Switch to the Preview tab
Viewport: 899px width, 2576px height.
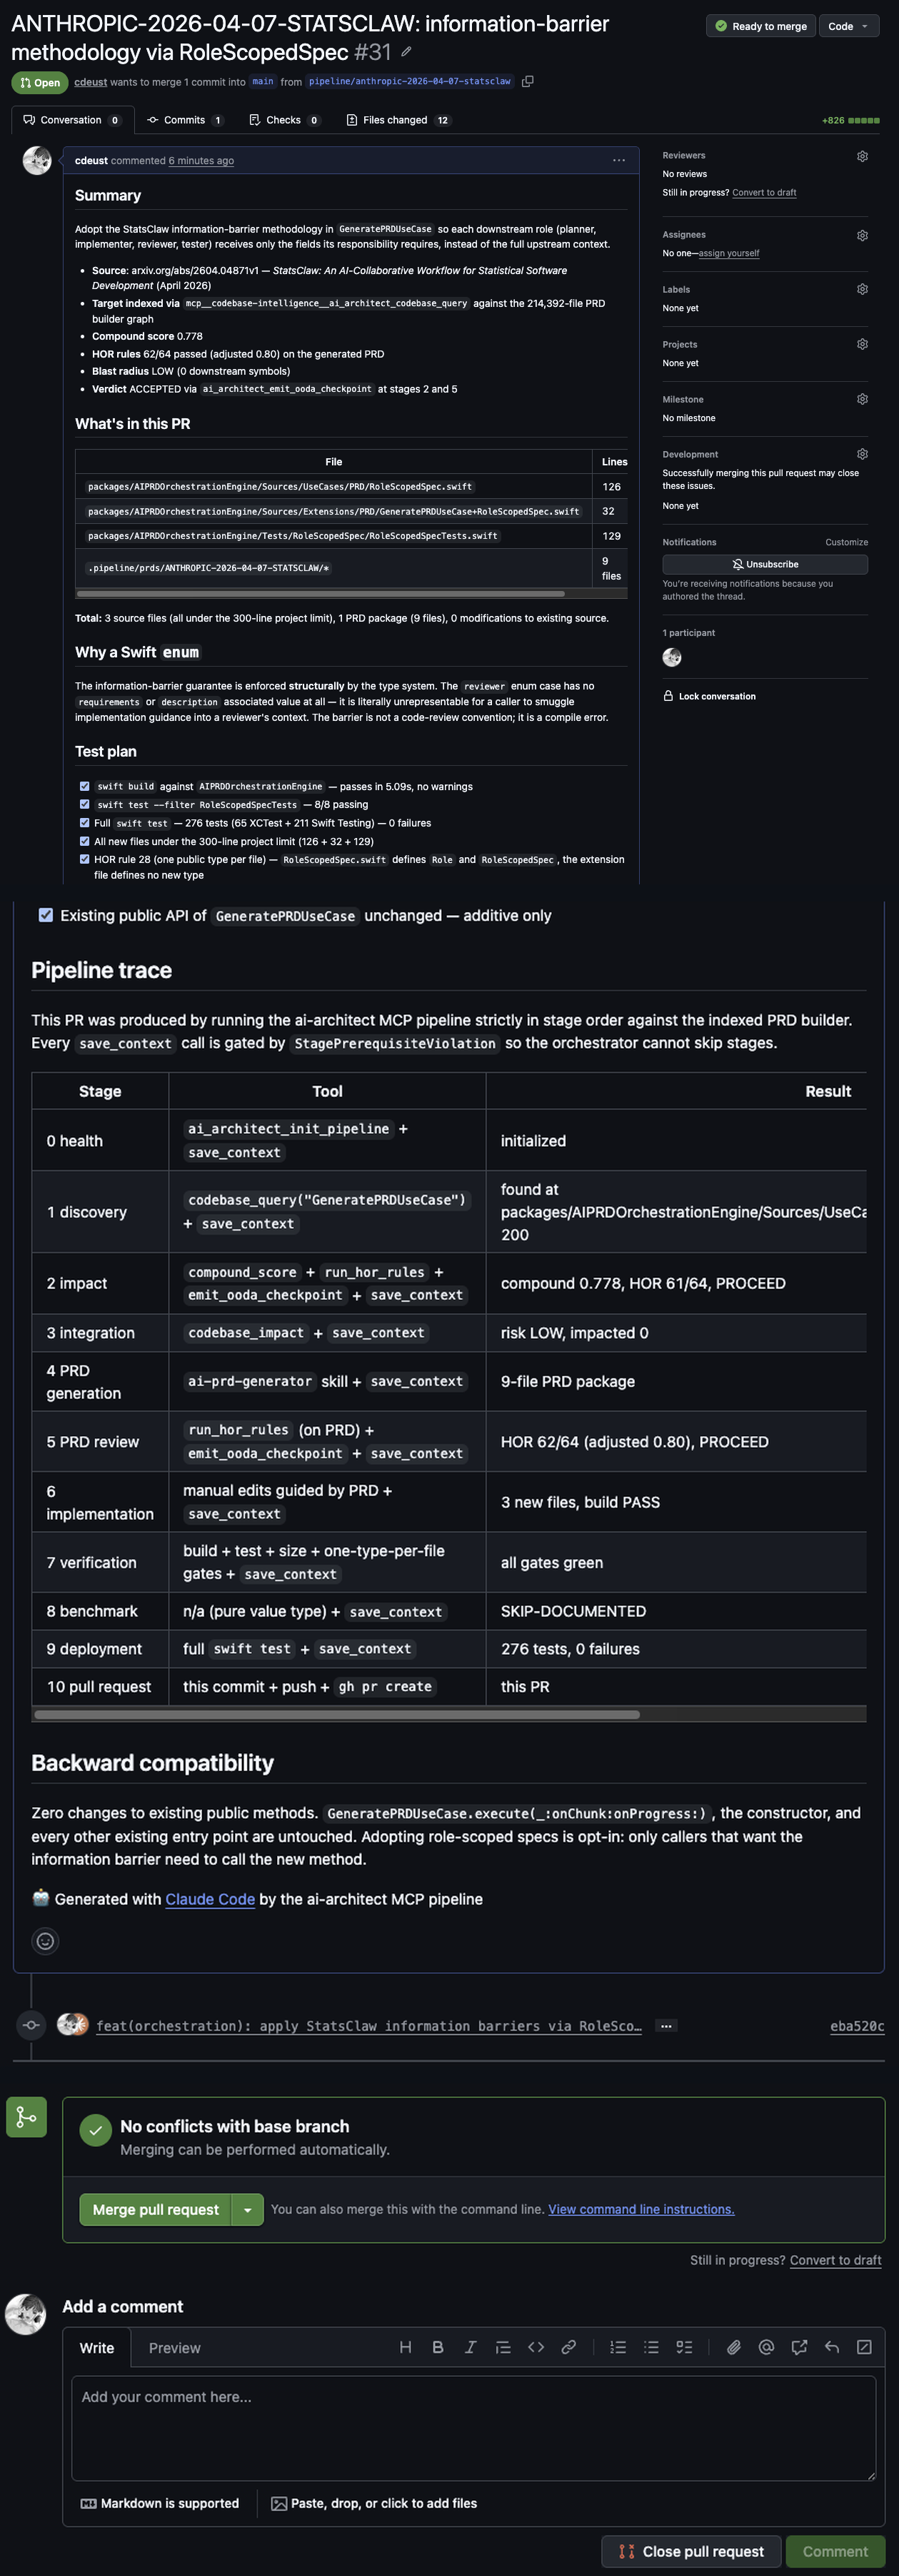coord(175,2348)
